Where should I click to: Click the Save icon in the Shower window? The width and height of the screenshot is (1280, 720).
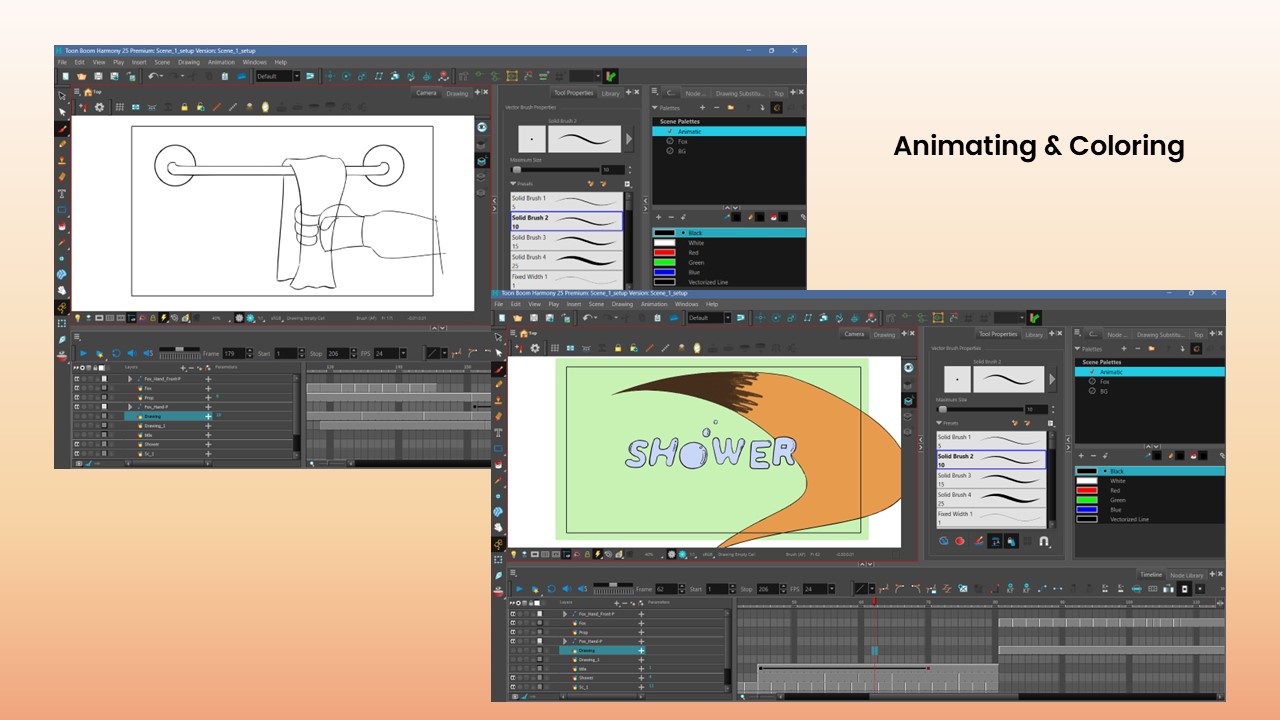pyautogui.click(x=533, y=318)
